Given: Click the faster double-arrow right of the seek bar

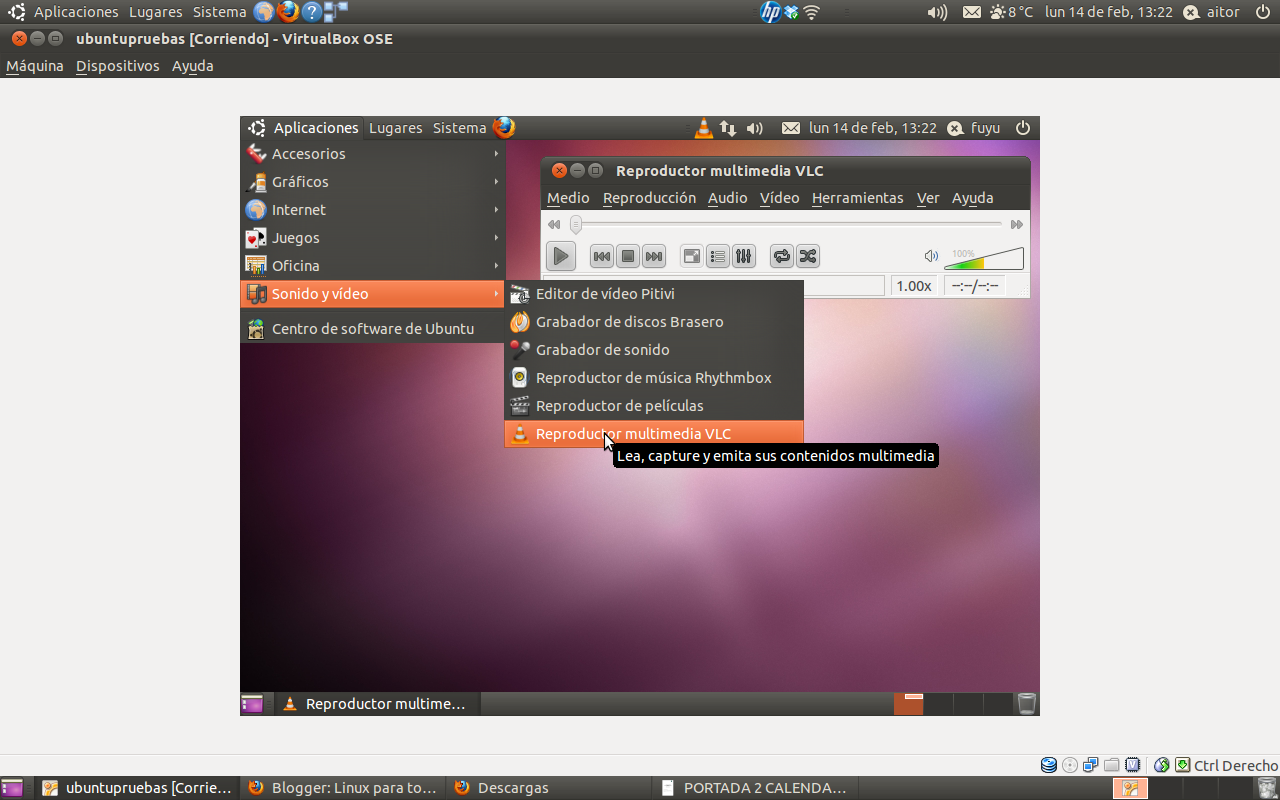Looking at the screenshot, I should (x=1017, y=225).
